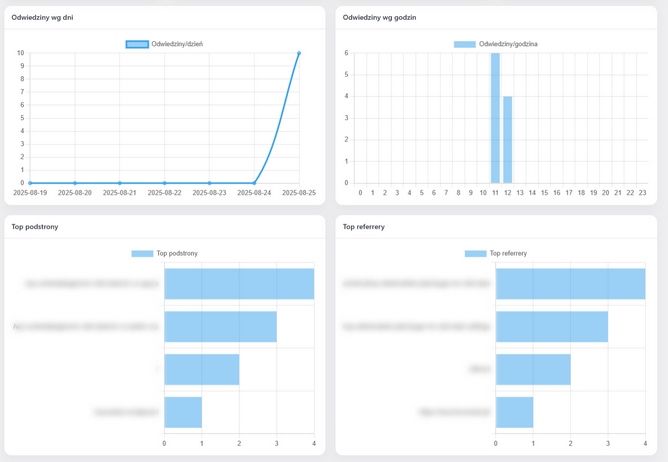Click the line chart point for 2025-08-25
This screenshot has width=668, height=462.
[x=299, y=53]
